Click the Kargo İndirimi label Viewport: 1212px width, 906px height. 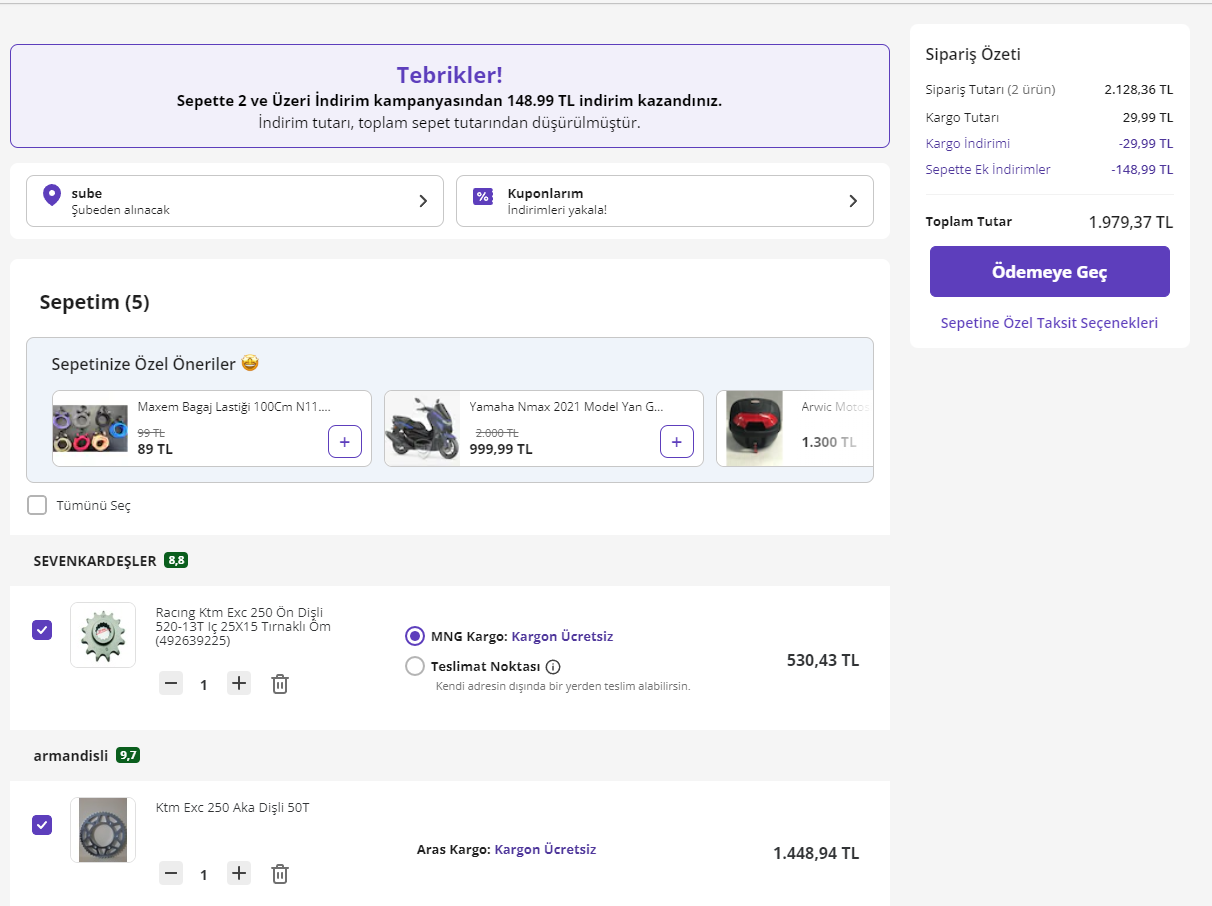[968, 144]
